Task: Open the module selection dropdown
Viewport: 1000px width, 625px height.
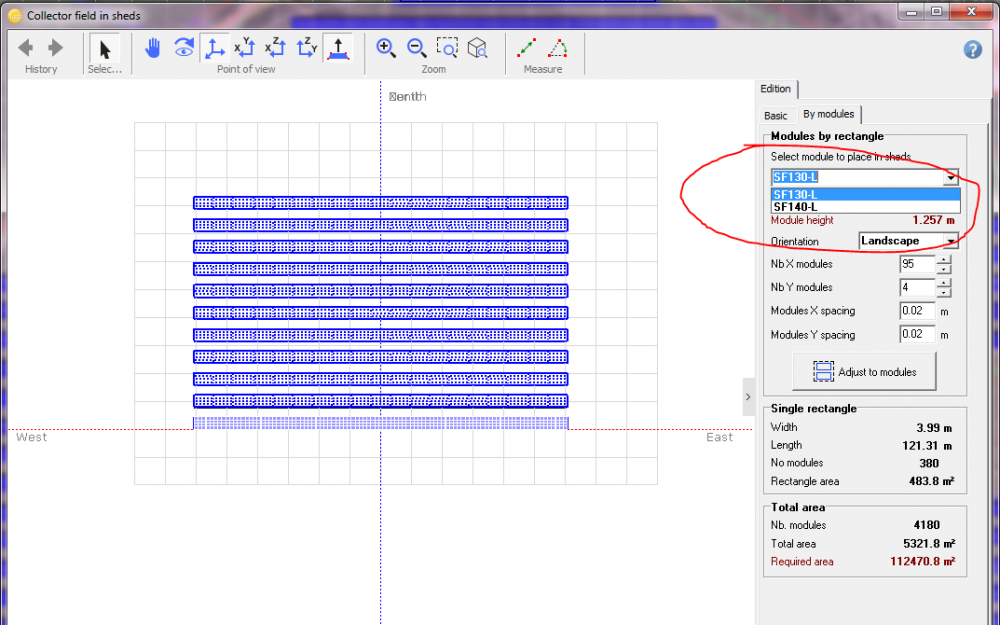Action: pos(951,176)
